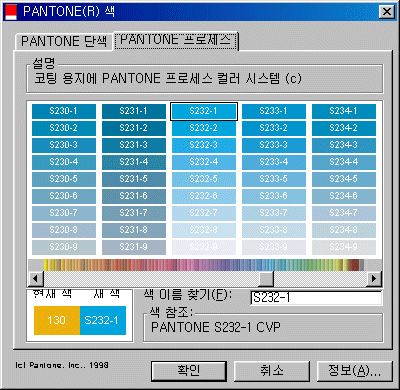Pick color S232-3
Screen dimensions: 400x390
(x=204, y=145)
